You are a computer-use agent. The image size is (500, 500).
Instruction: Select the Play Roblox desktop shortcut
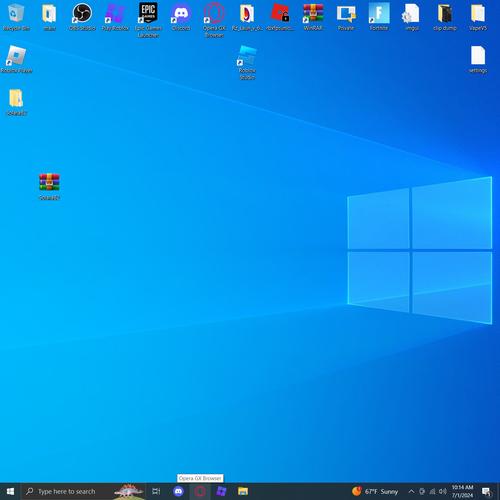click(x=115, y=17)
